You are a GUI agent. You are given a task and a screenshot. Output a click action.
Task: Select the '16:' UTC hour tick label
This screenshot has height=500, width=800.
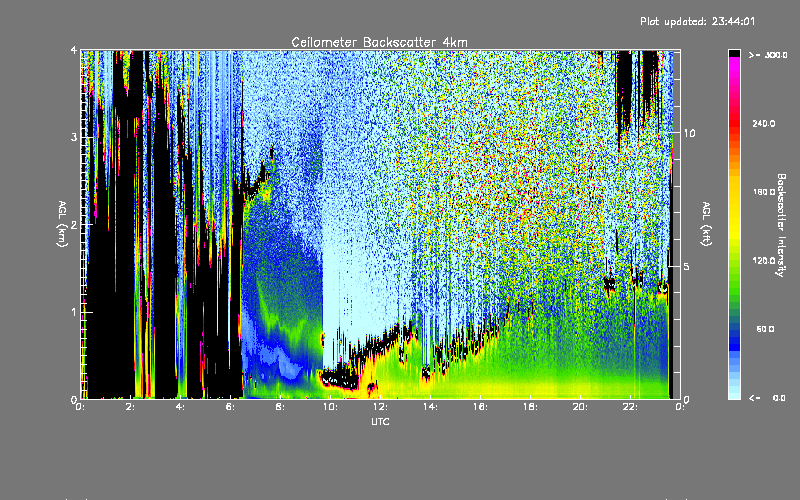481,407
